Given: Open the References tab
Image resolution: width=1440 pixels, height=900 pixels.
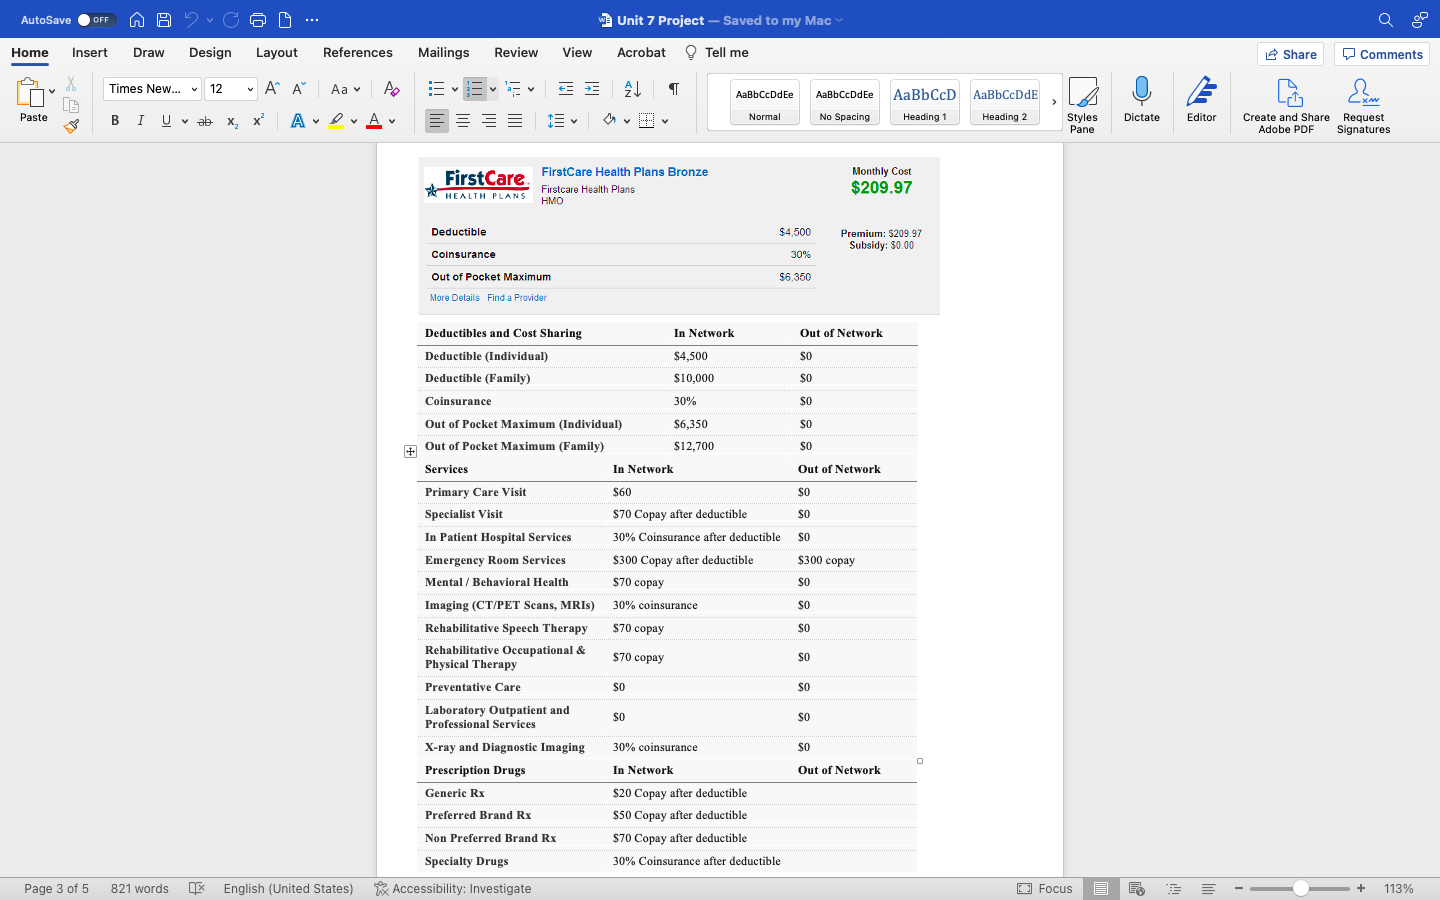Looking at the screenshot, I should pyautogui.click(x=358, y=52).
